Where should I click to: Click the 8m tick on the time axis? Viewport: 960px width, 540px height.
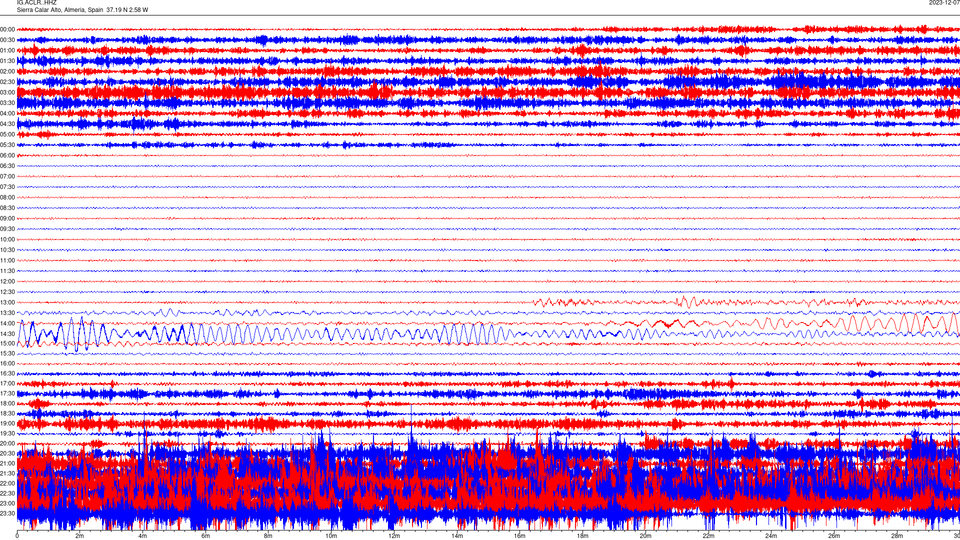tap(268, 536)
